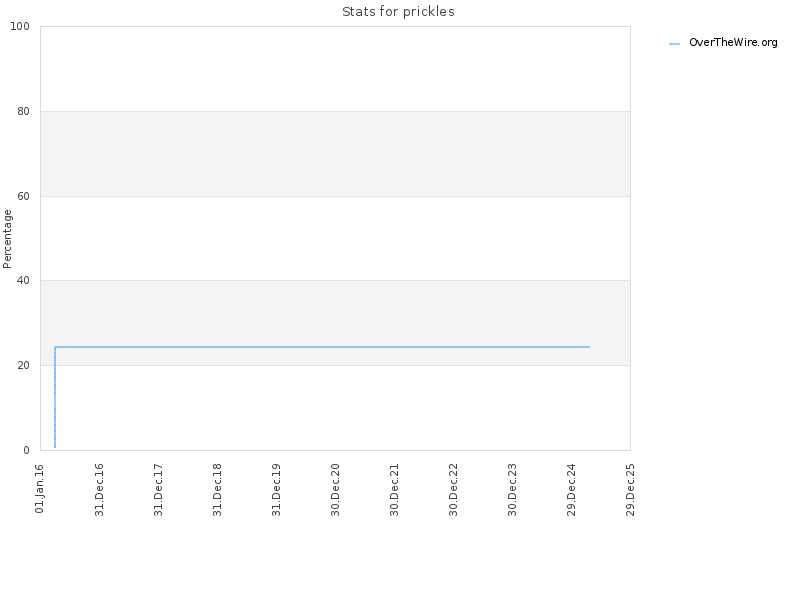Click the 29.Dec.24 x-axis label
The height and width of the screenshot is (600, 800).
pos(571,489)
